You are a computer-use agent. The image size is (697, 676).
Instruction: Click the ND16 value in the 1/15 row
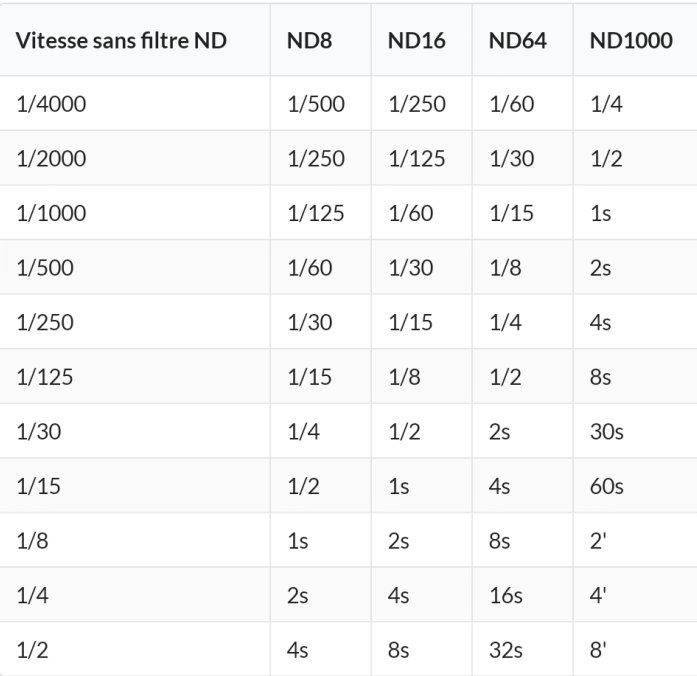pos(397,488)
